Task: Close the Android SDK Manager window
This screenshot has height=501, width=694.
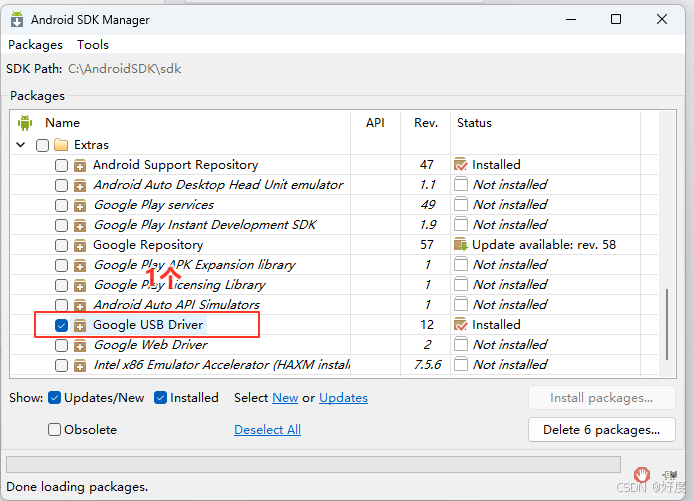Action: [662, 19]
